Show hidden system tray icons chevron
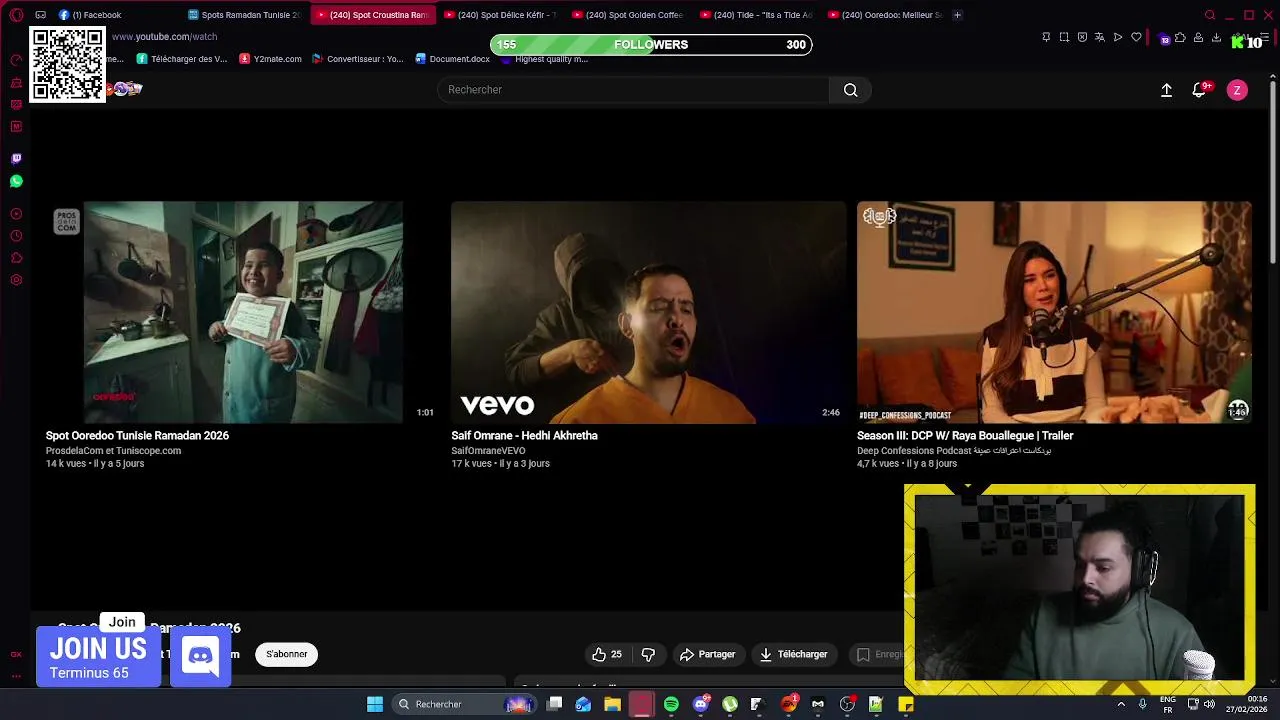Image resolution: width=1280 pixels, height=720 pixels. pos(1121,704)
